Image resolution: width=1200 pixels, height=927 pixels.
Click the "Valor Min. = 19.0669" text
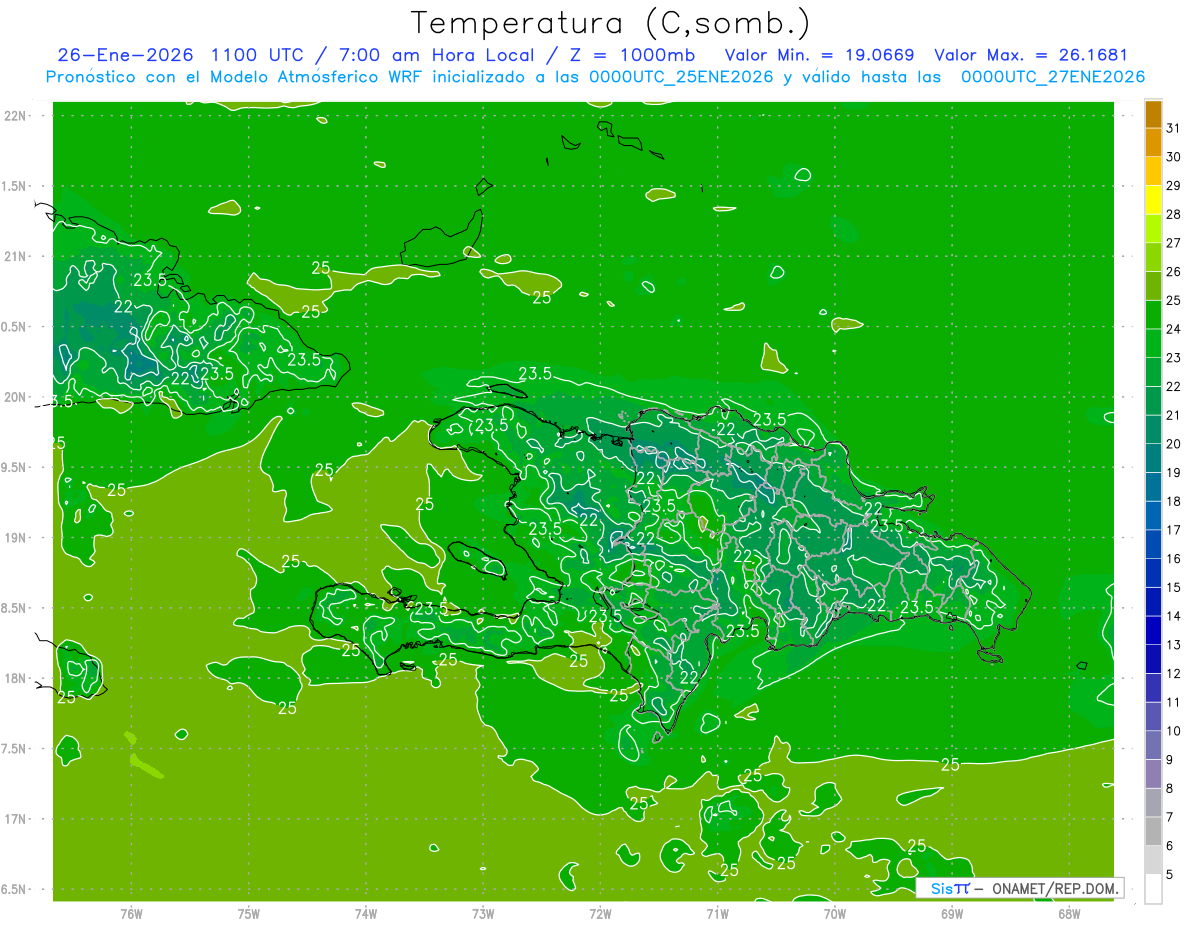(x=820, y=55)
